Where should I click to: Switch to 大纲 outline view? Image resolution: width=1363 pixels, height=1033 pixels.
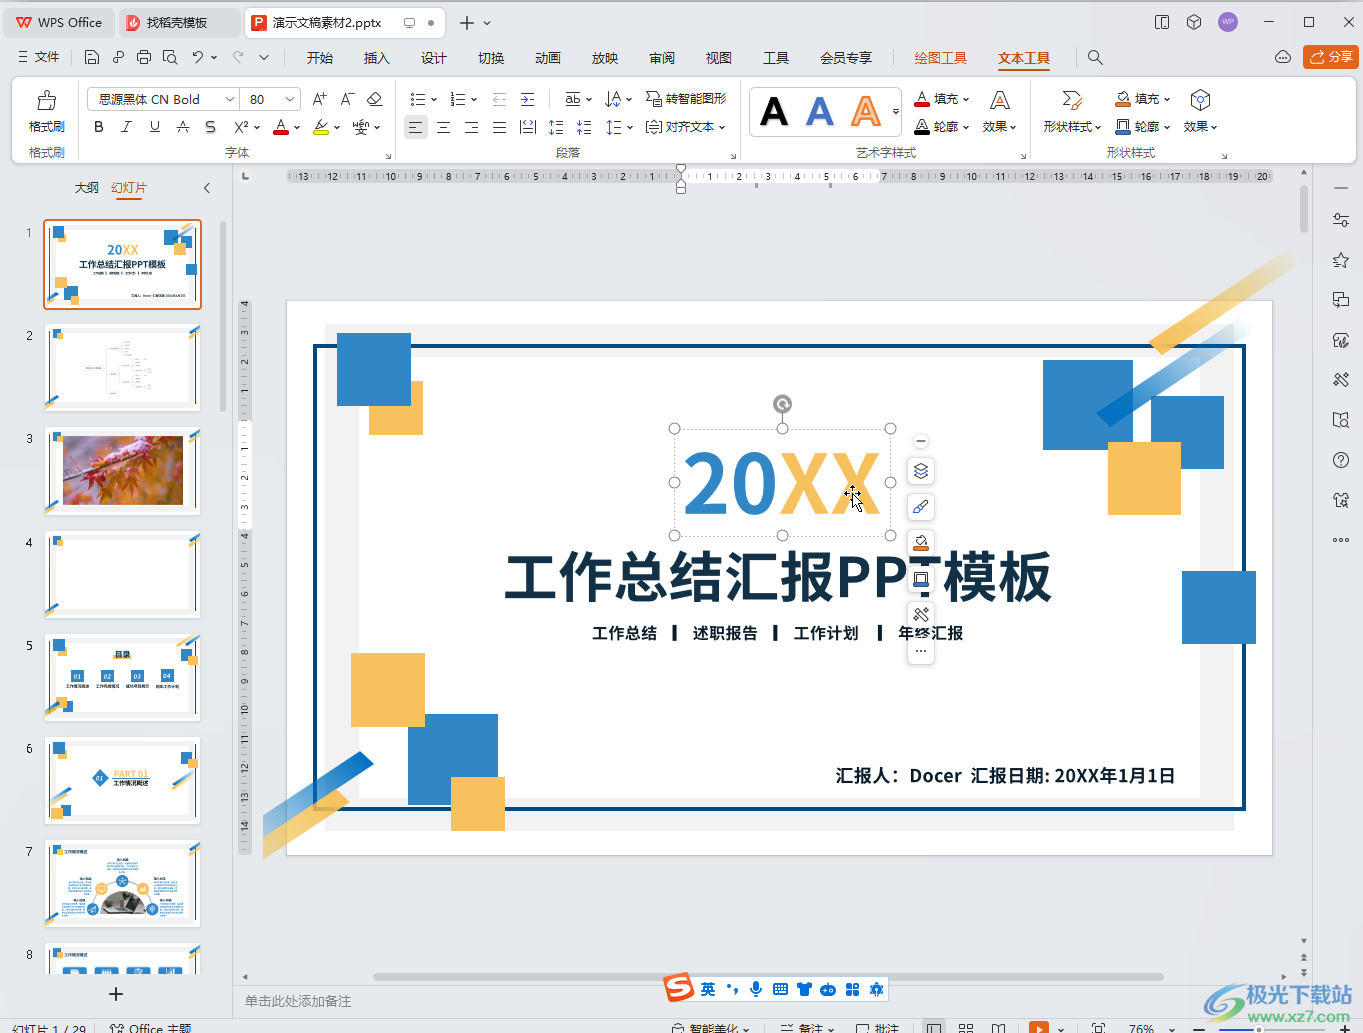pyautogui.click(x=87, y=187)
